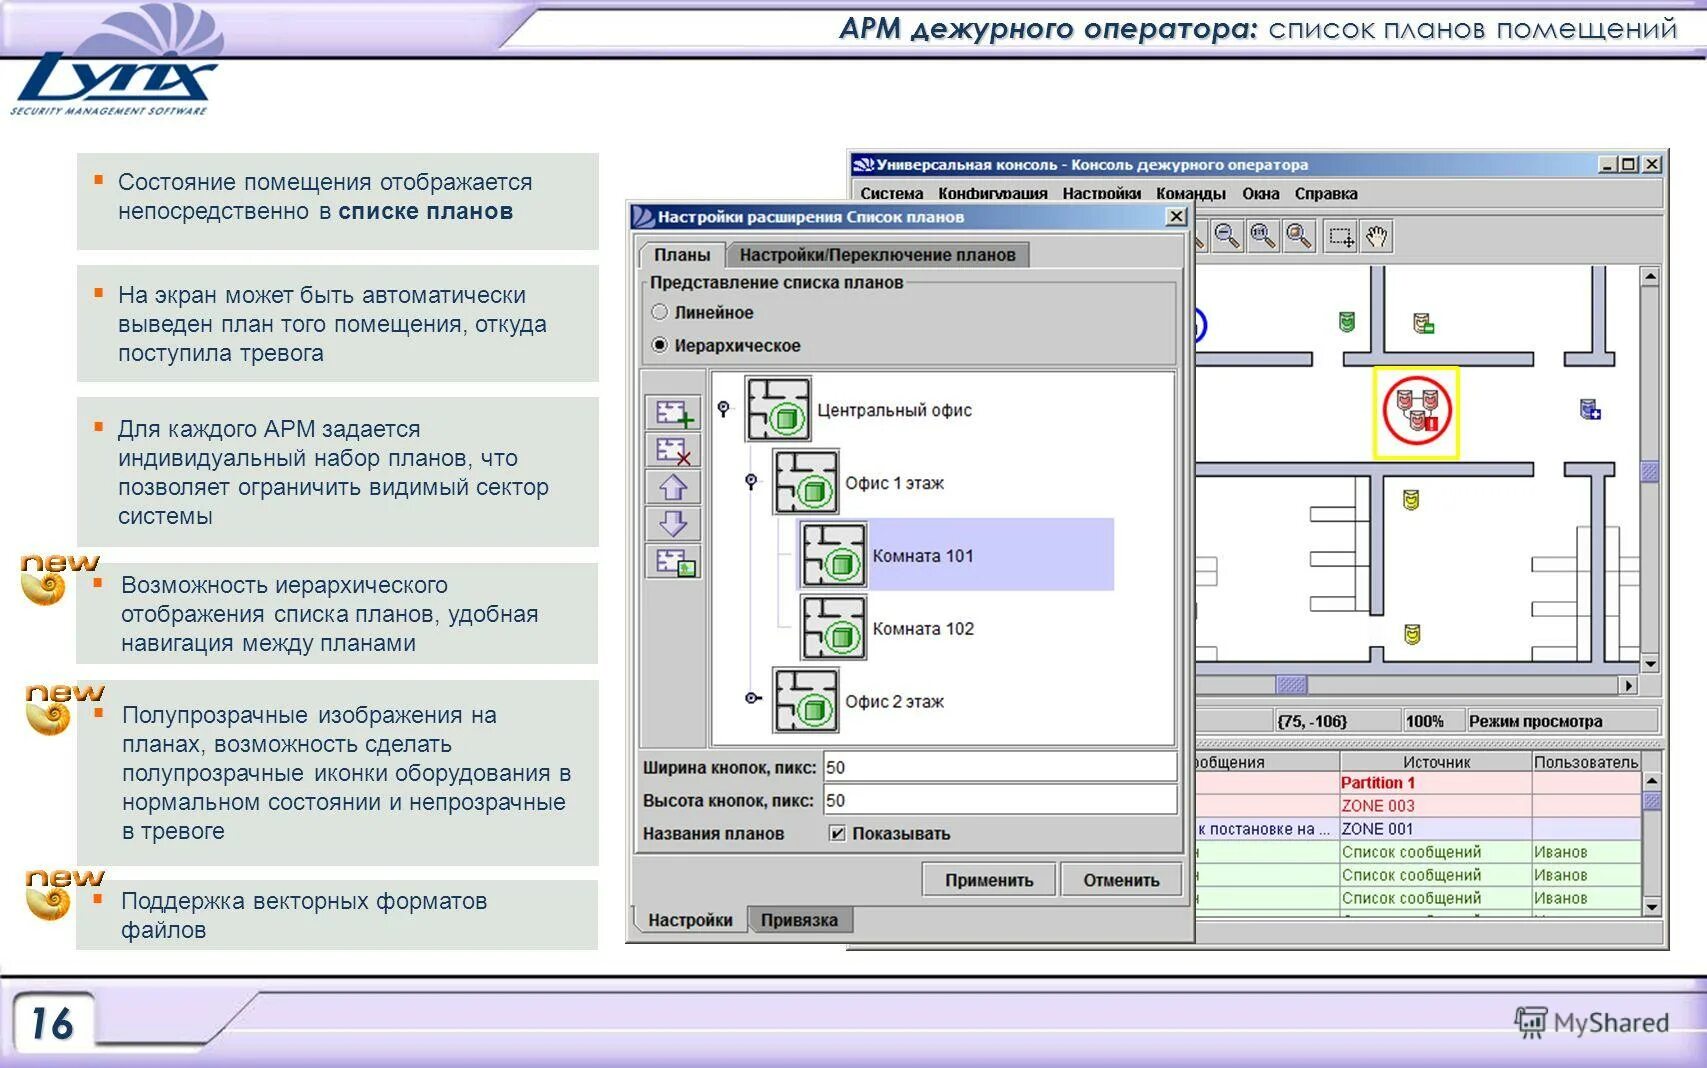Select the Комната 102 label in plan tree

[923, 629]
